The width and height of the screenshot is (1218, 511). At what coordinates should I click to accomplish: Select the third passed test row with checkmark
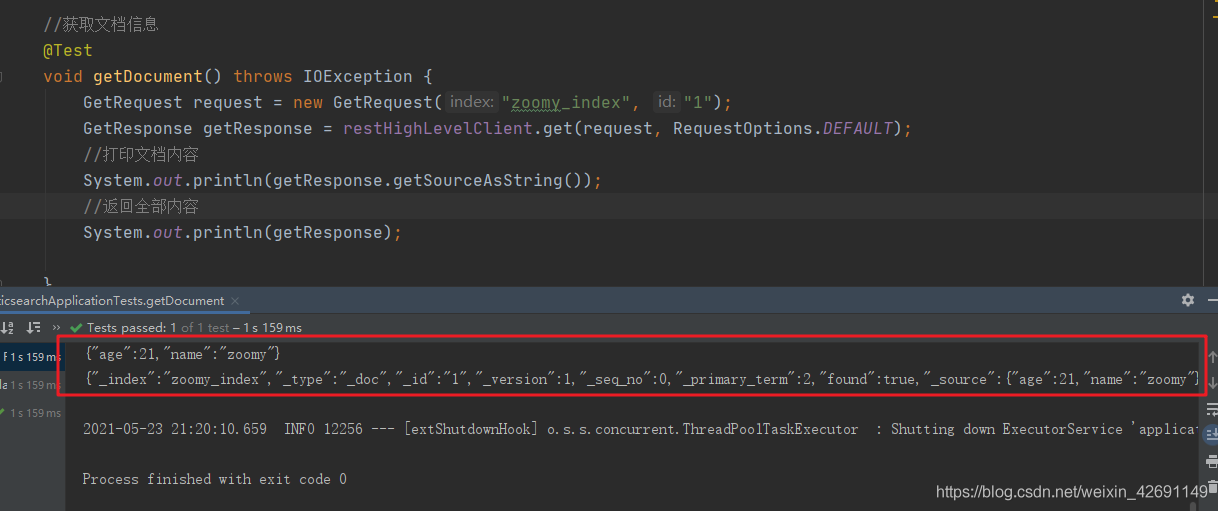(31, 413)
